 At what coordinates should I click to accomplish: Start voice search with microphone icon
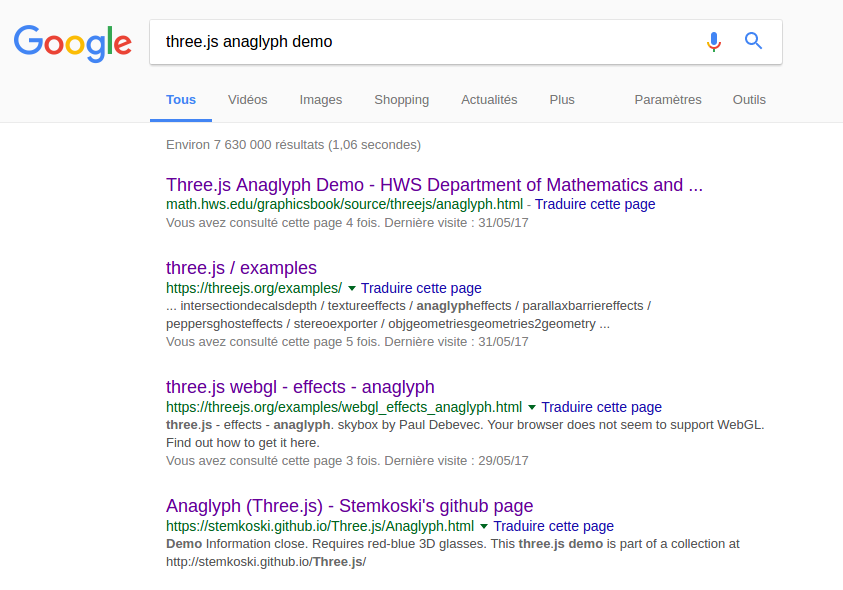pyautogui.click(x=714, y=41)
